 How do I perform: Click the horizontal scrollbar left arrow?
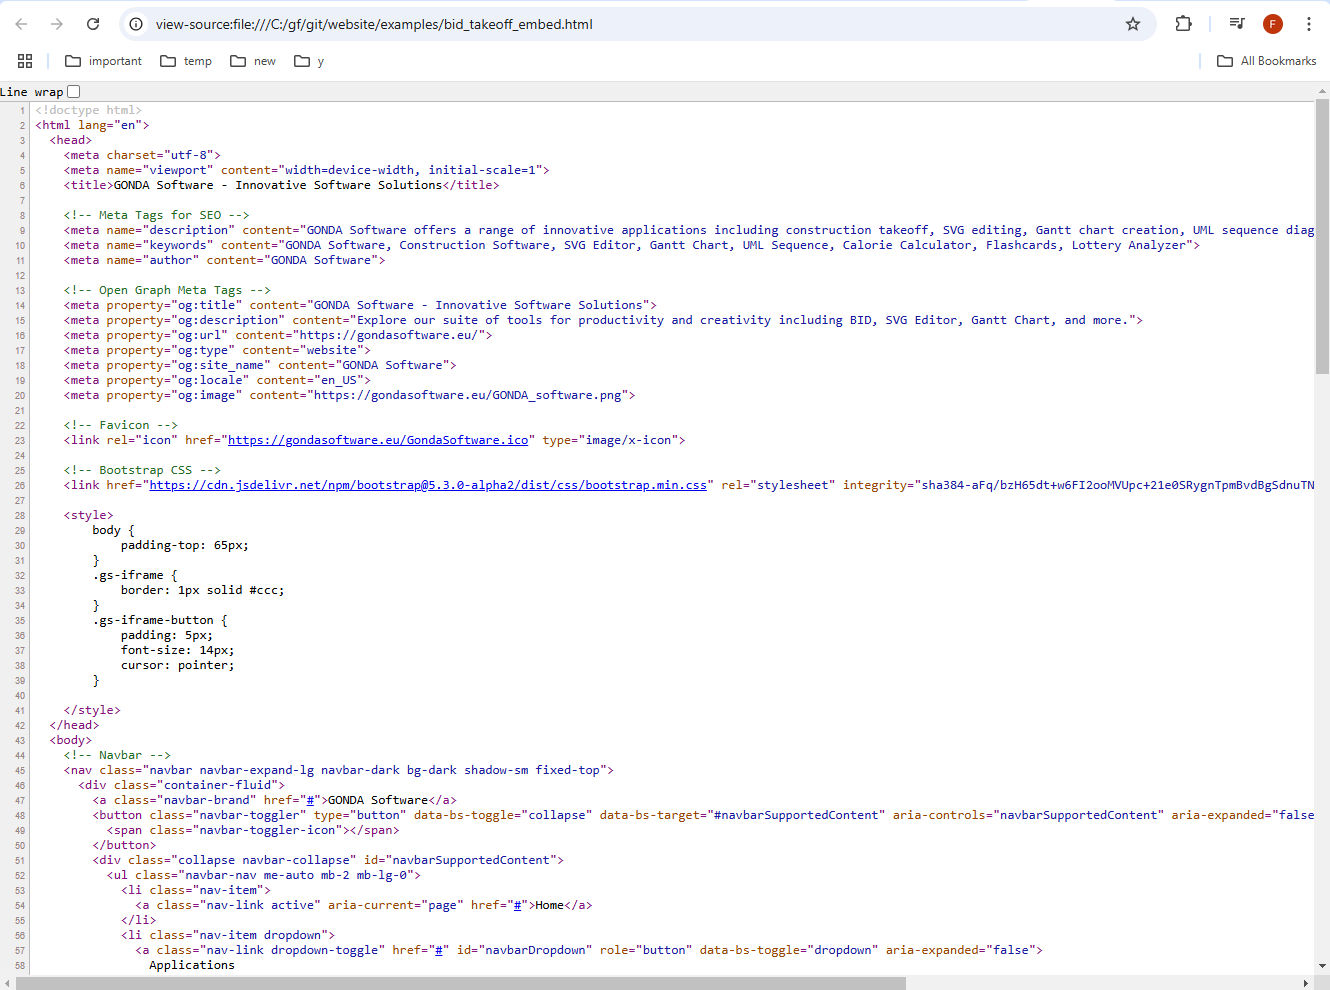click(8, 983)
